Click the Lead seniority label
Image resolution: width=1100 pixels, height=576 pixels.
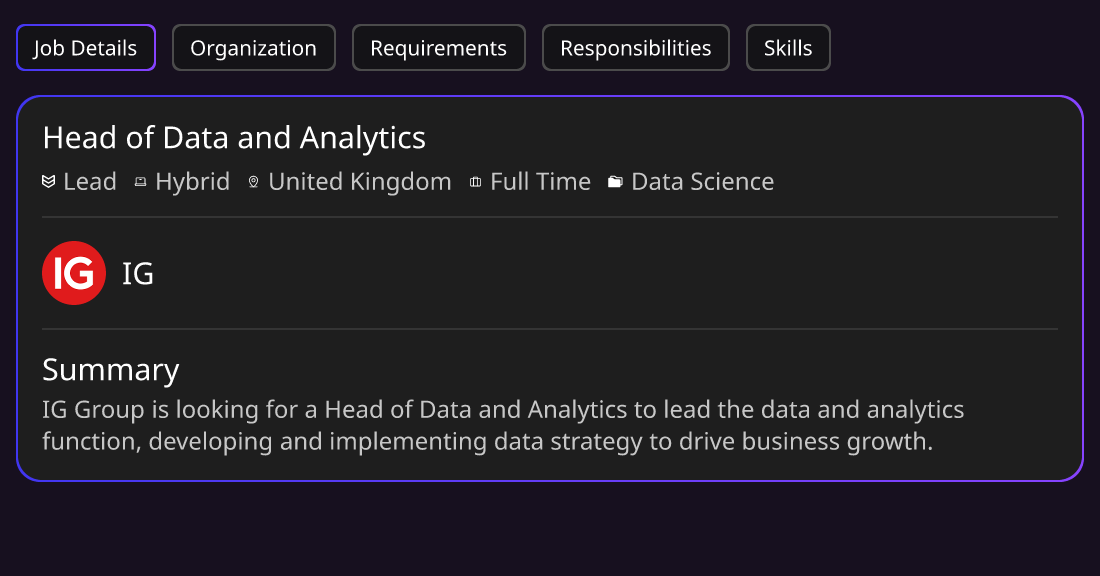coord(90,182)
